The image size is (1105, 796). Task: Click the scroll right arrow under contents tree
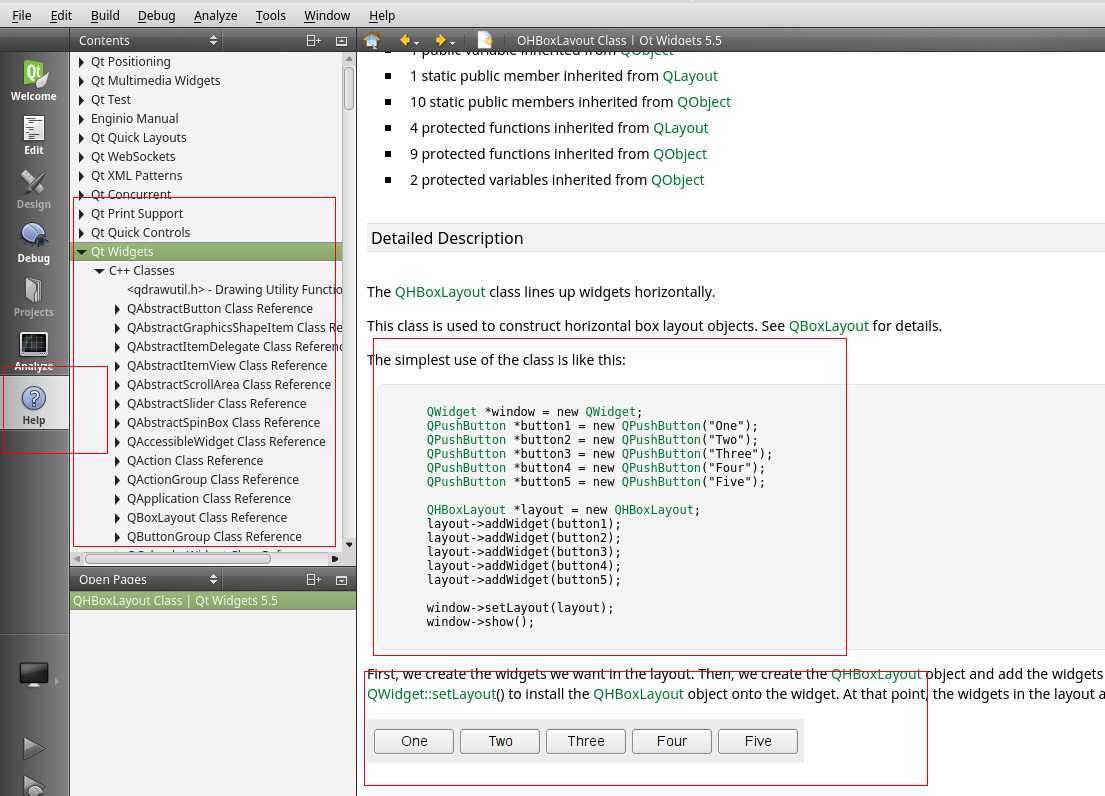[x=335, y=559]
